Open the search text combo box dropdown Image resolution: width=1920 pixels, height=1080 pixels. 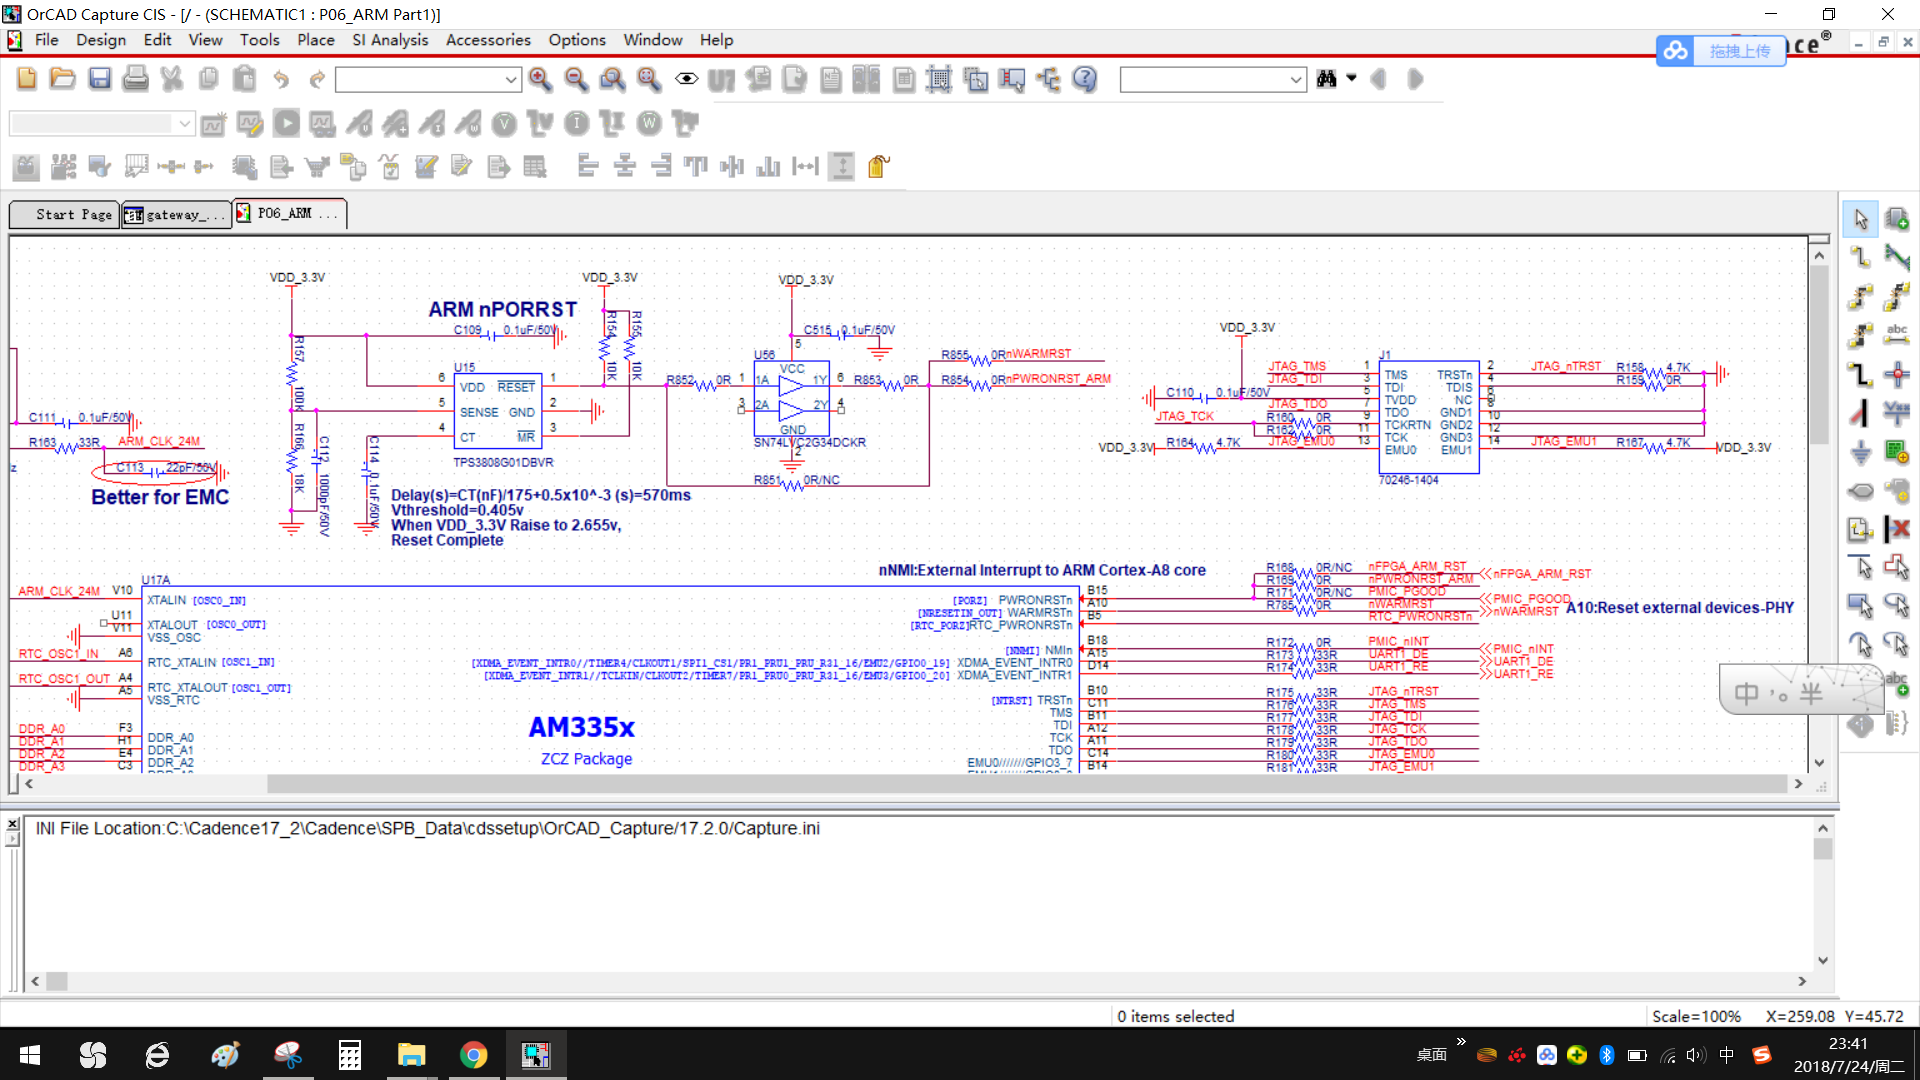(1296, 79)
